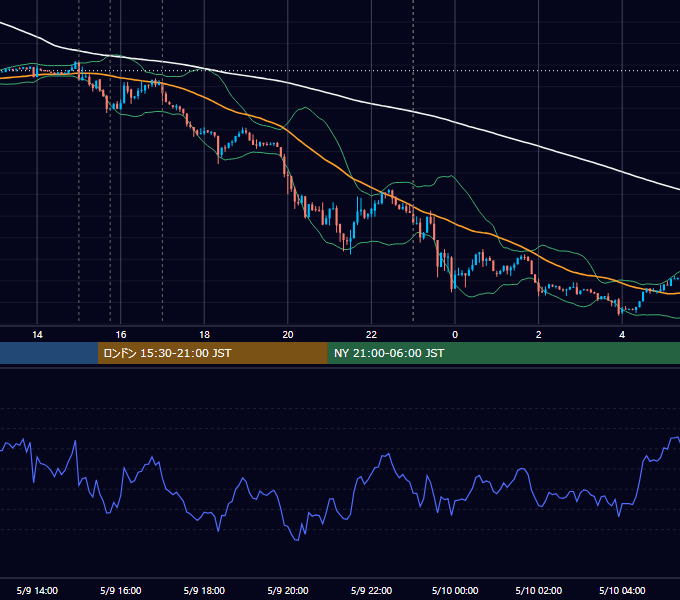Click the '16' hour axis label
680x600 pixels.
coord(121,335)
